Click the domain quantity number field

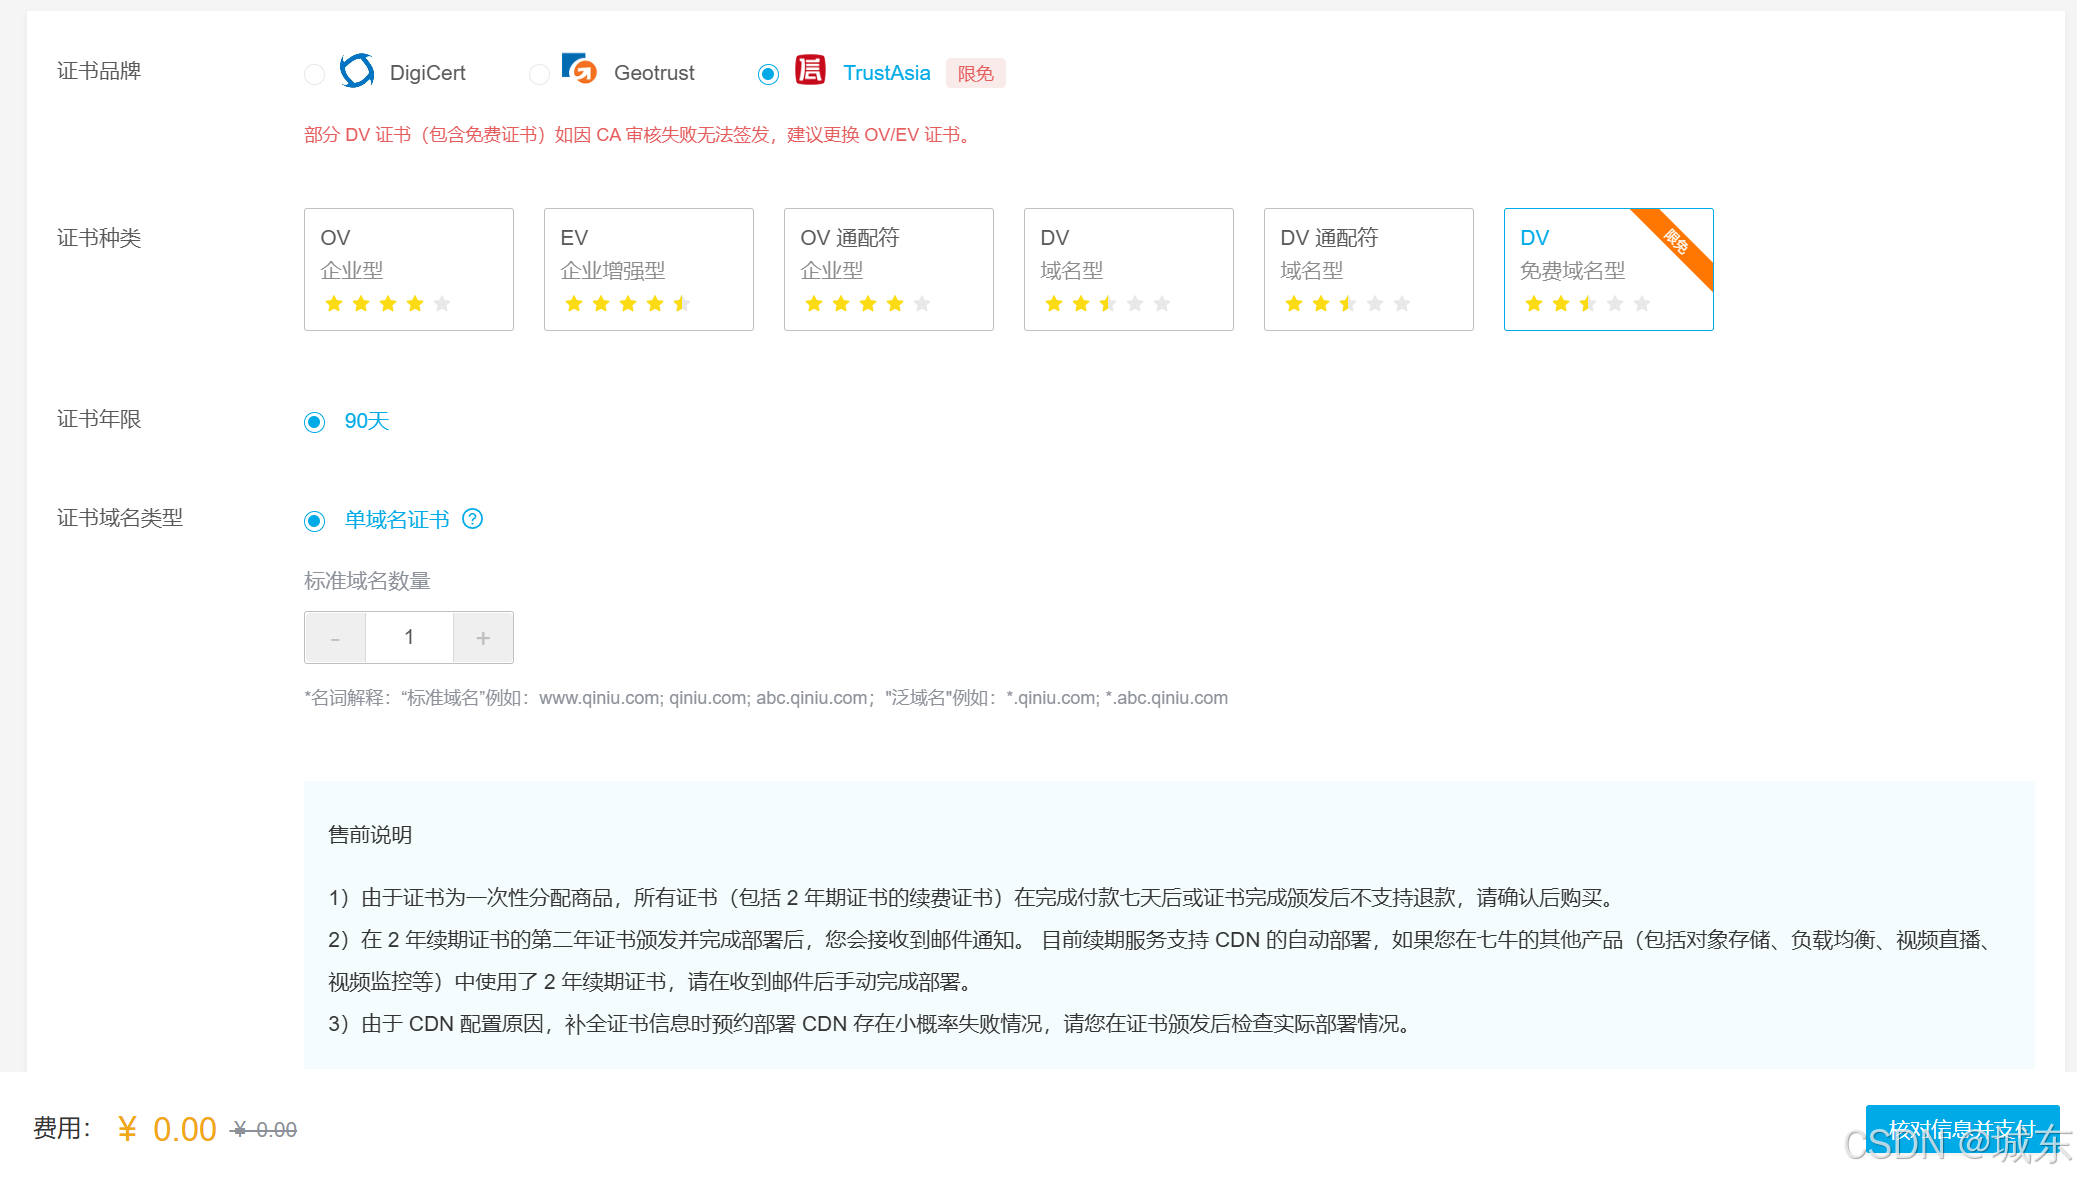pyautogui.click(x=409, y=638)
